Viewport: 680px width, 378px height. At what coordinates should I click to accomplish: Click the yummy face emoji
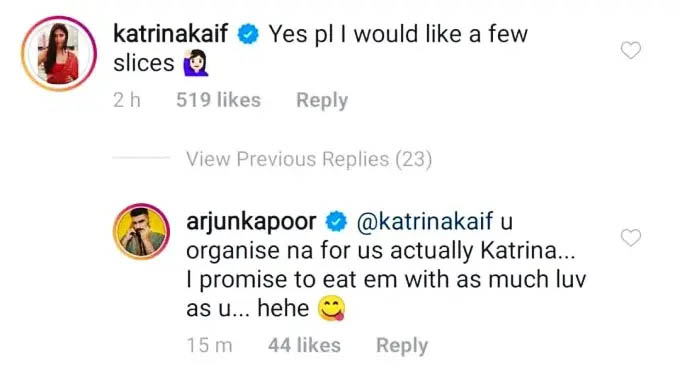point(332,308)
